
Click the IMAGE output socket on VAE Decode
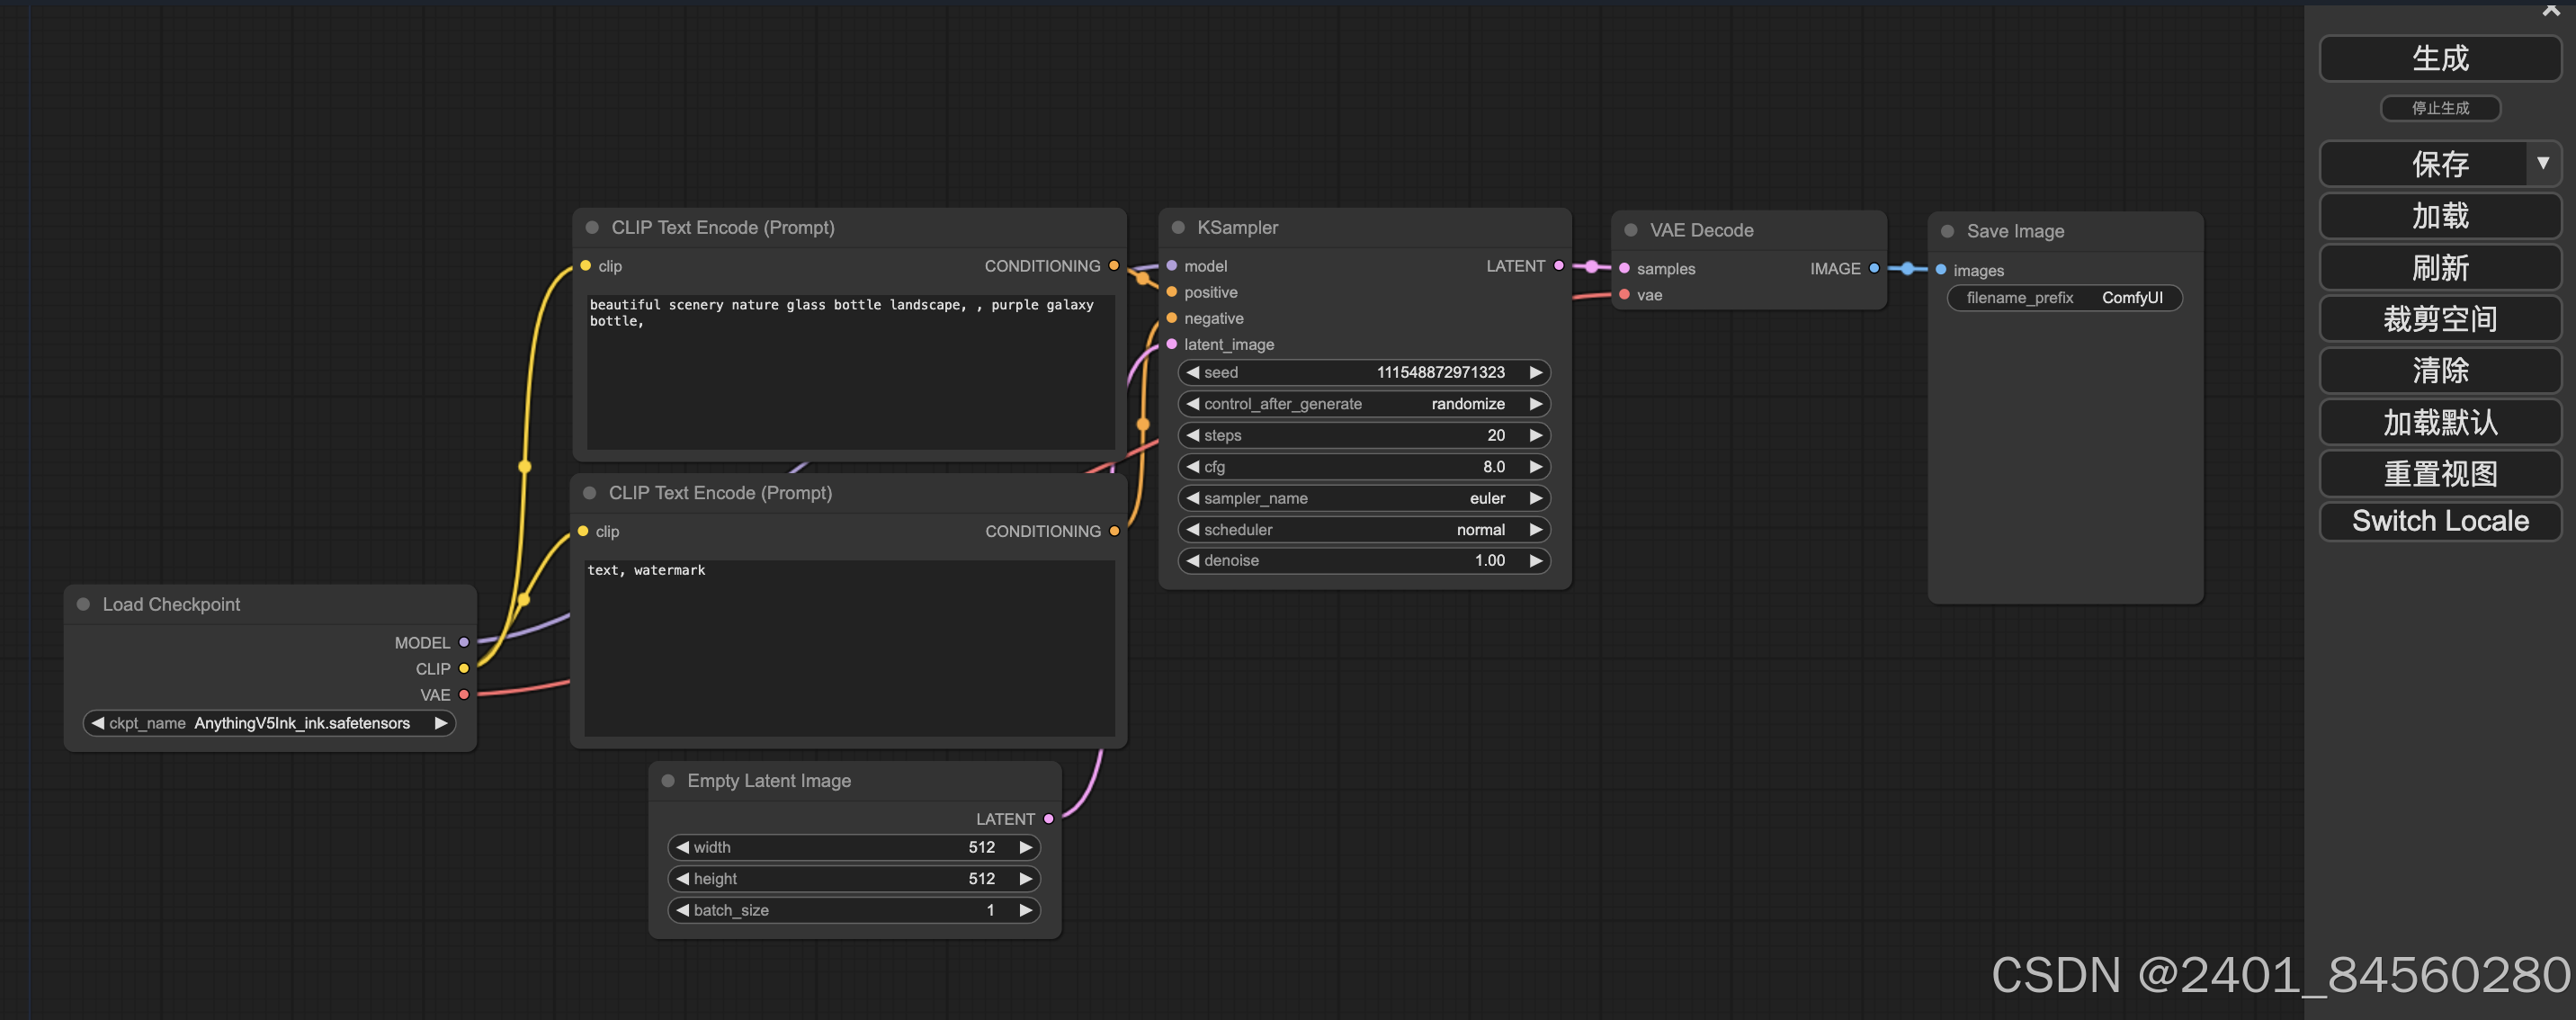[x=1874, y=268]
